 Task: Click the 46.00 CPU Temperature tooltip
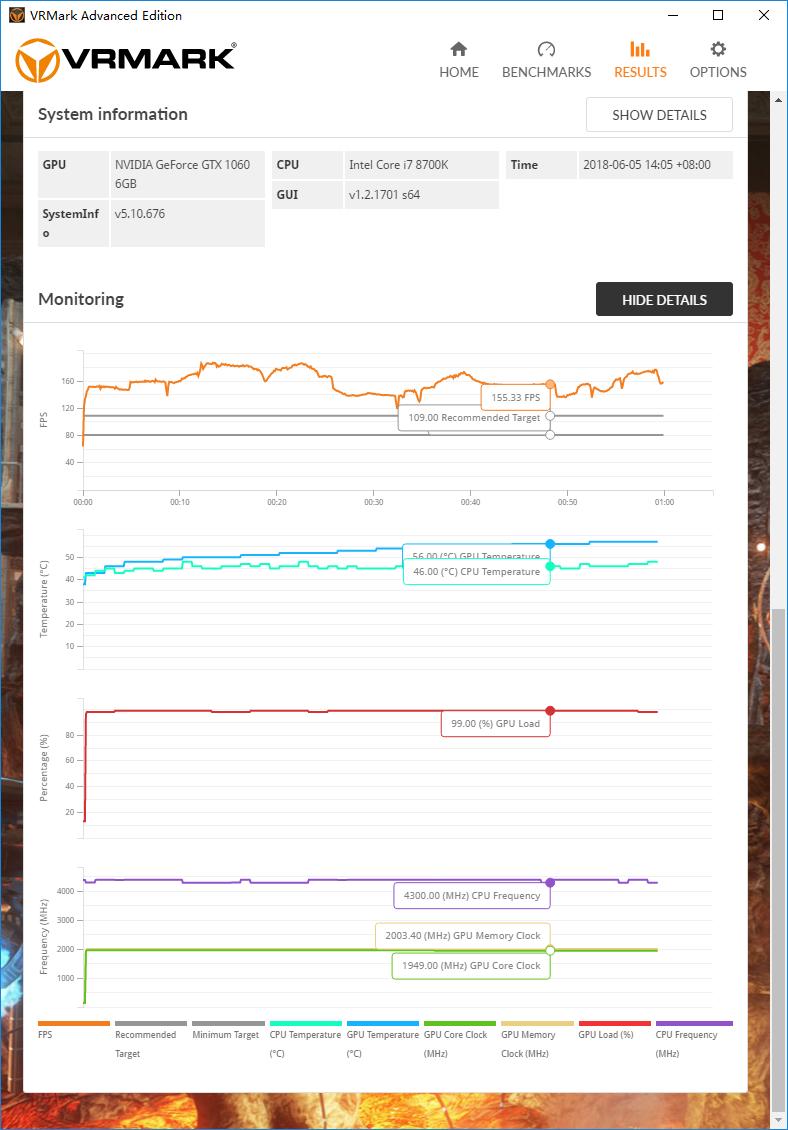click(x=477, y=571)
